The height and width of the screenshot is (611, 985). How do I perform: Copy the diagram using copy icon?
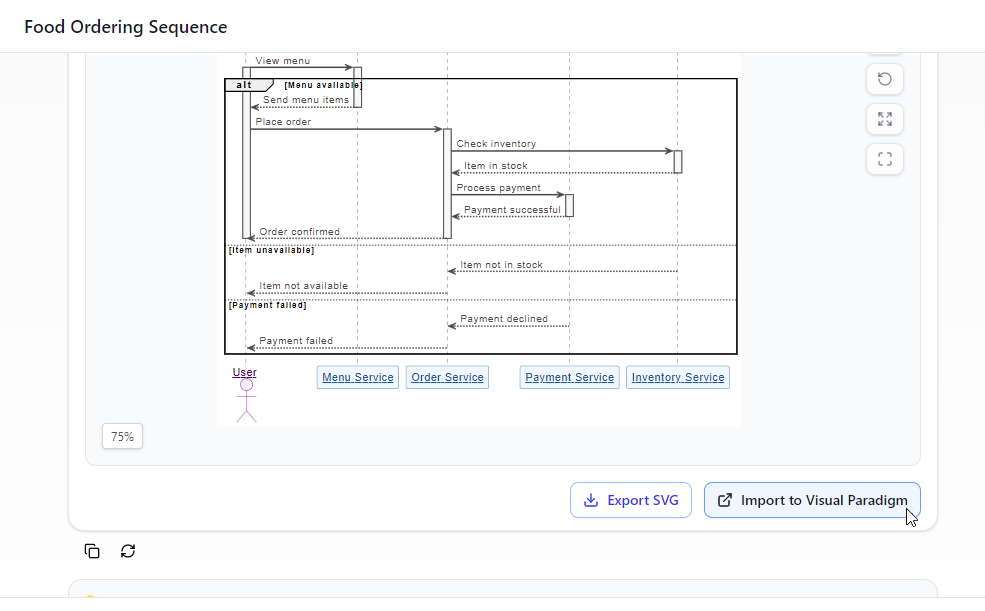(x=91, y=551)
